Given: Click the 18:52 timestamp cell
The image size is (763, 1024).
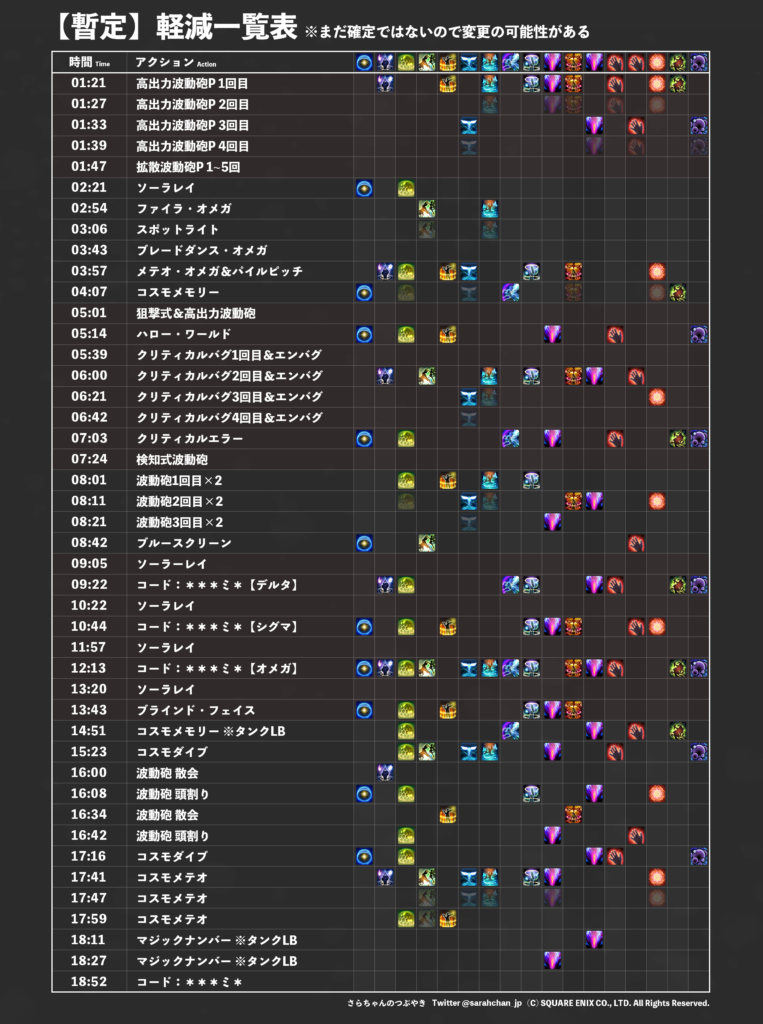Looking at the screenshot, I should click(x=89, y=982).
